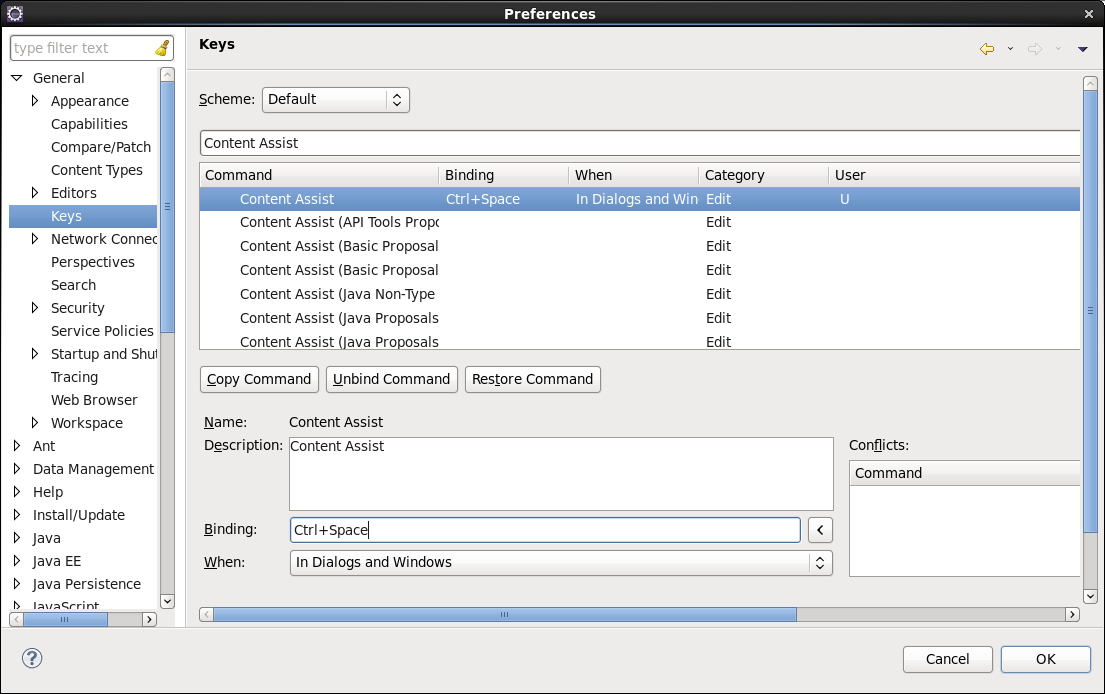
Task: Click the Restore Command button
Action: 532,379
